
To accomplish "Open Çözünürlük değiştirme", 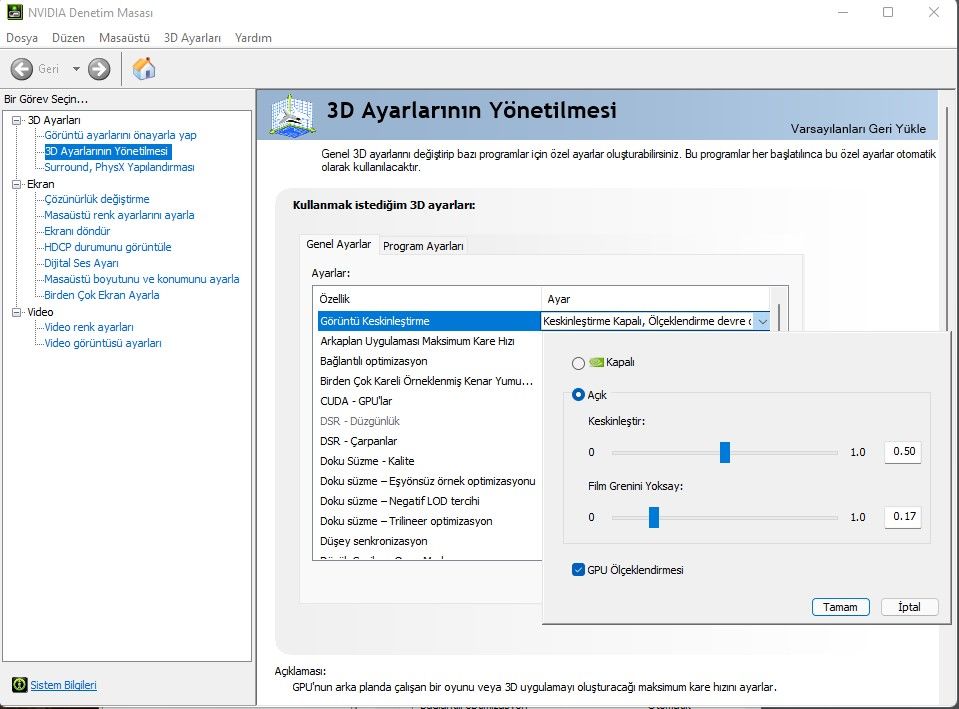I will click(x=97, y=199).
